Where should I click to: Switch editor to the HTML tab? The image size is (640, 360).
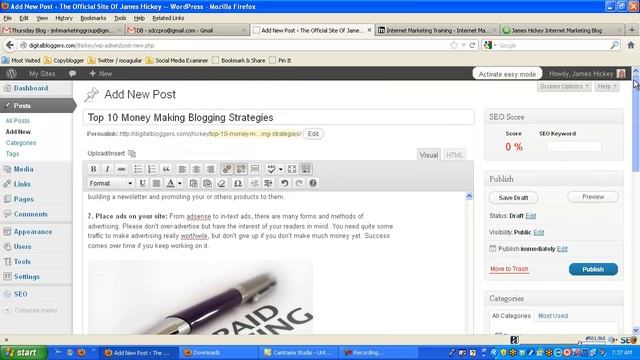click(454, 155)
